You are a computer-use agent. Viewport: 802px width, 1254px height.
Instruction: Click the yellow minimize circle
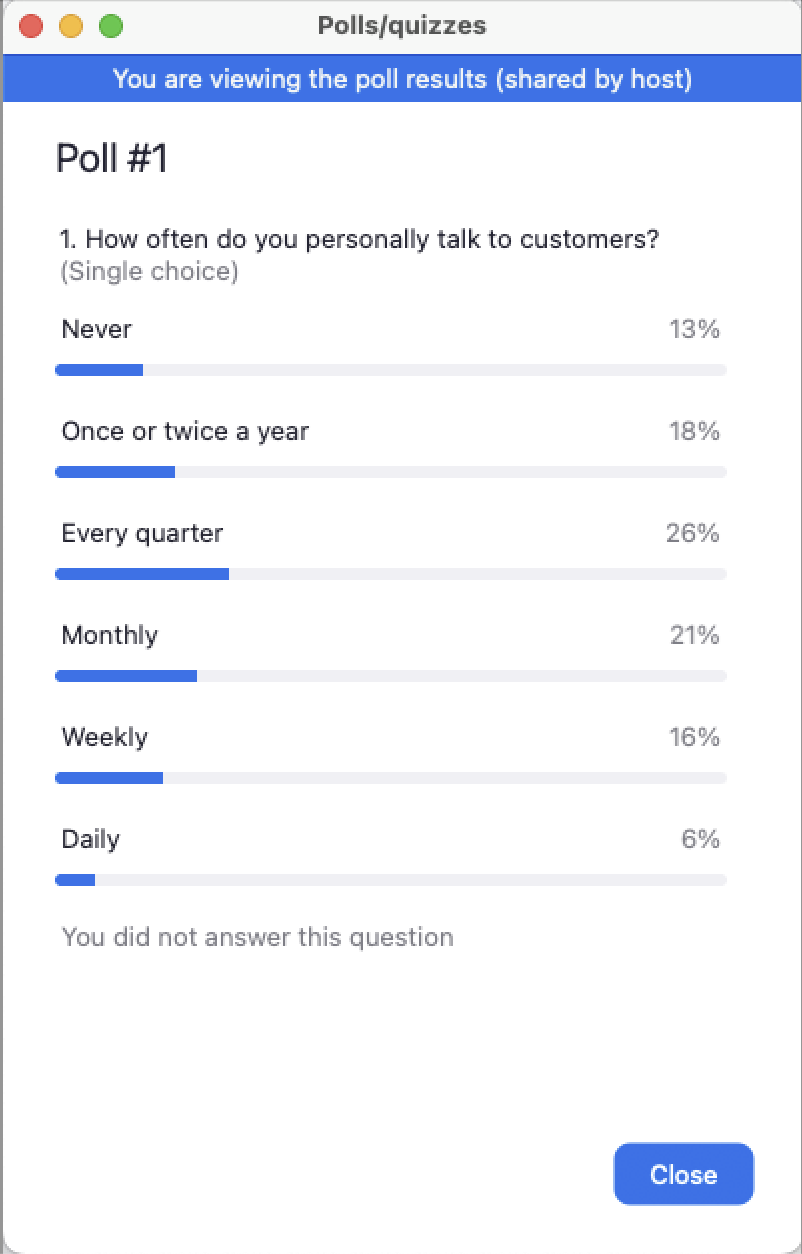[70, 26]
